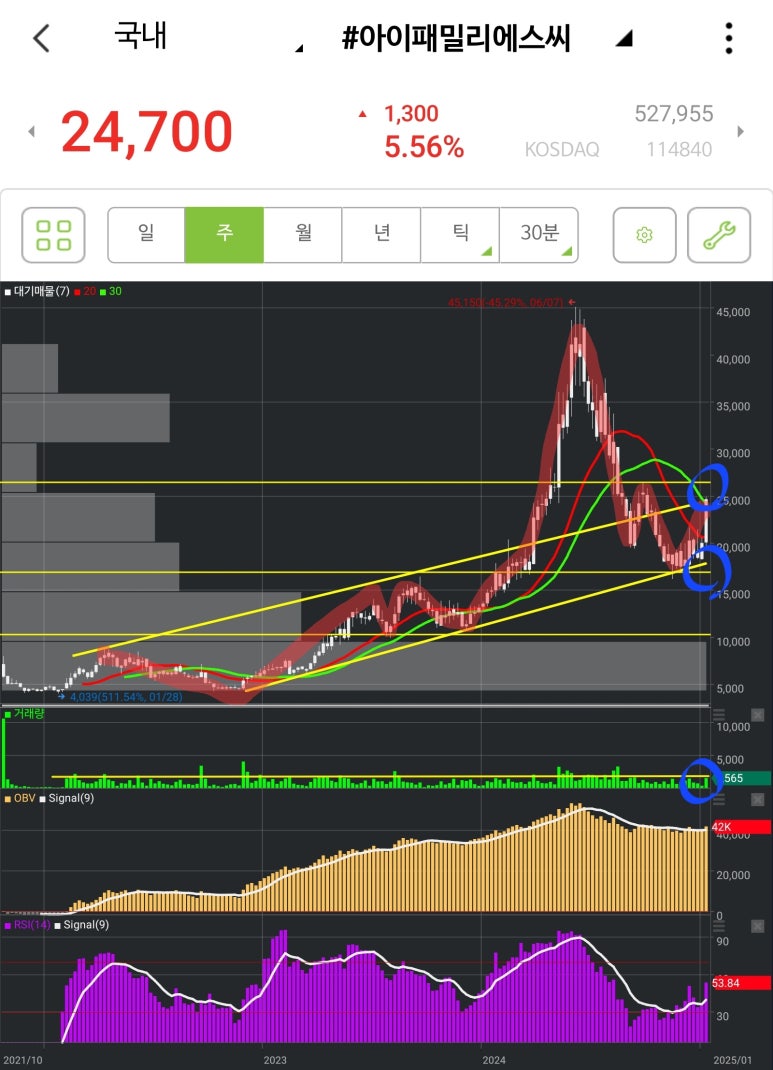Tap the 2021/10 date axis label
Image resolution: width=773 pixels, height=1070 pixels.
23,1060
